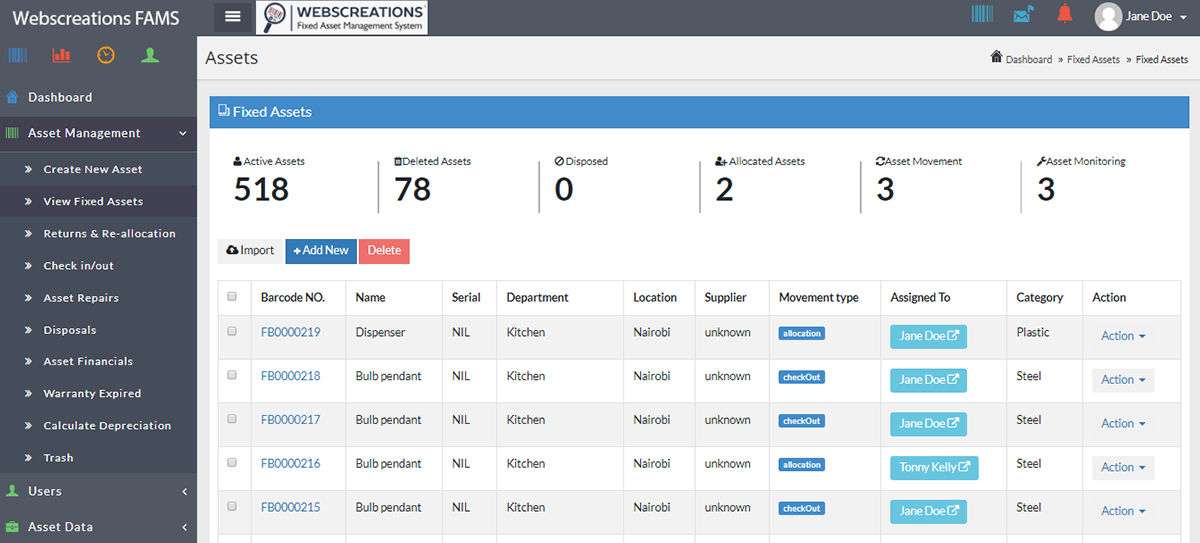This screenshot has width=1200, height=543.
Task: Click the cloud icon on Import button
Action: (x=232, y=250)
